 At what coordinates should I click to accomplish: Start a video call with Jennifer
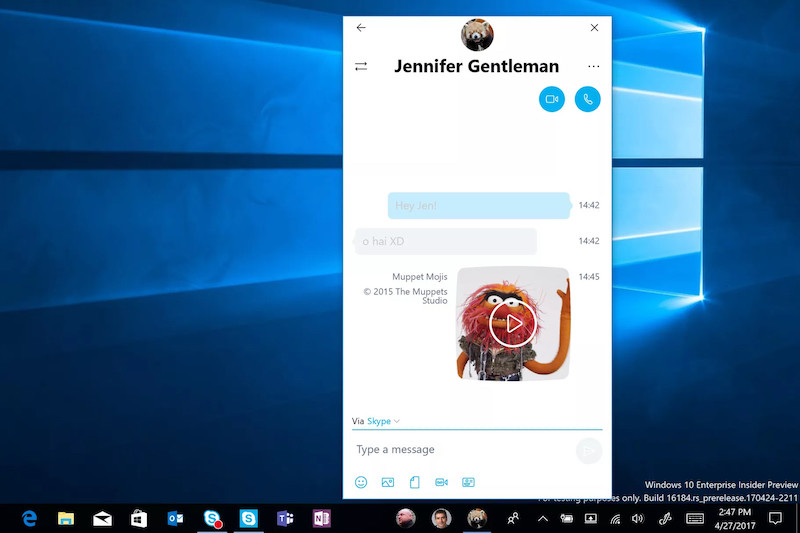pos(551,99)
